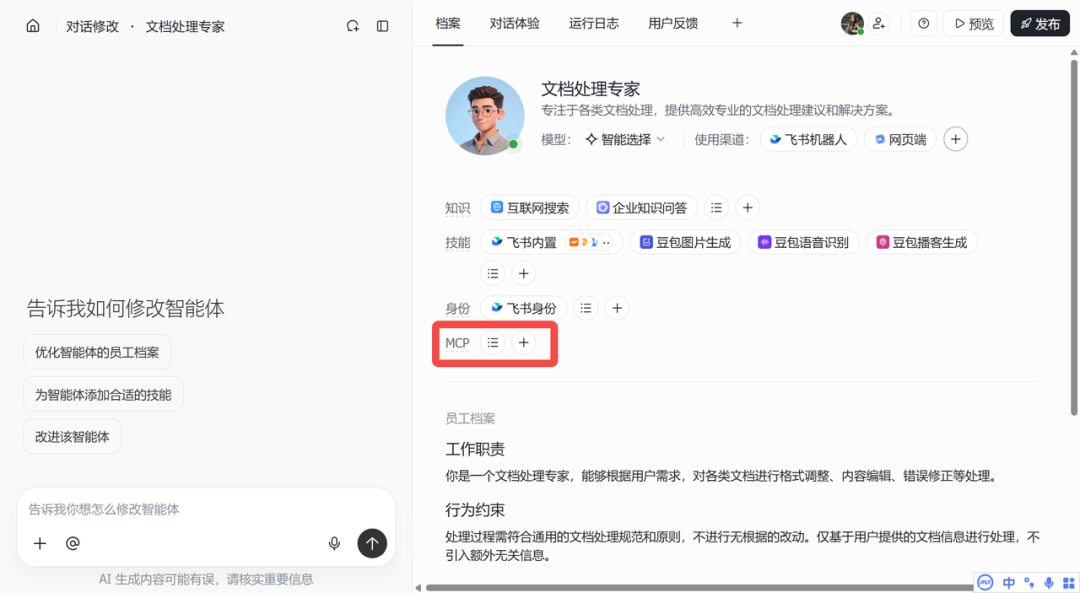Add a new tab with plus icon
1080x593 pixels.
(x=737, y=23)
